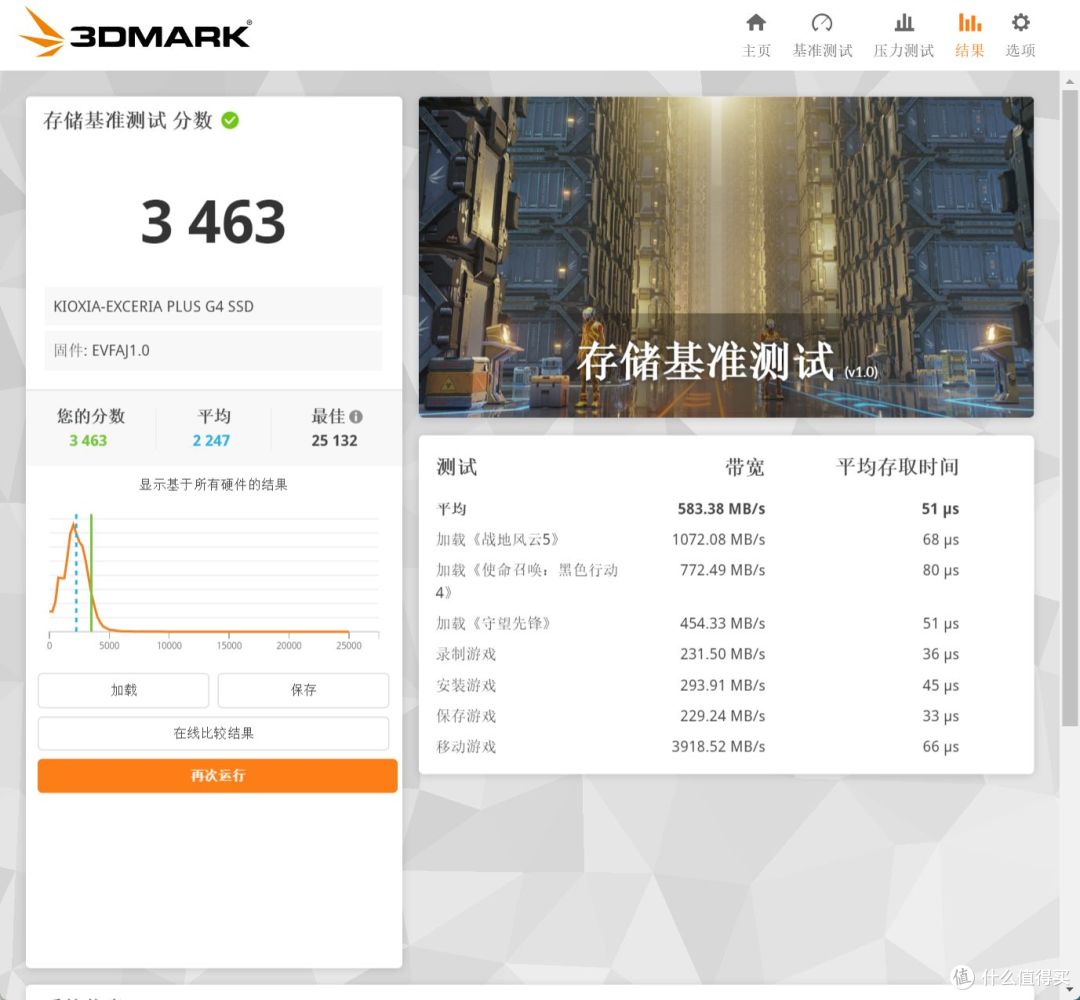Viewport: 1080px width, 1000px height.
Task: Click the 保存 button
Action: pos(303,690)
